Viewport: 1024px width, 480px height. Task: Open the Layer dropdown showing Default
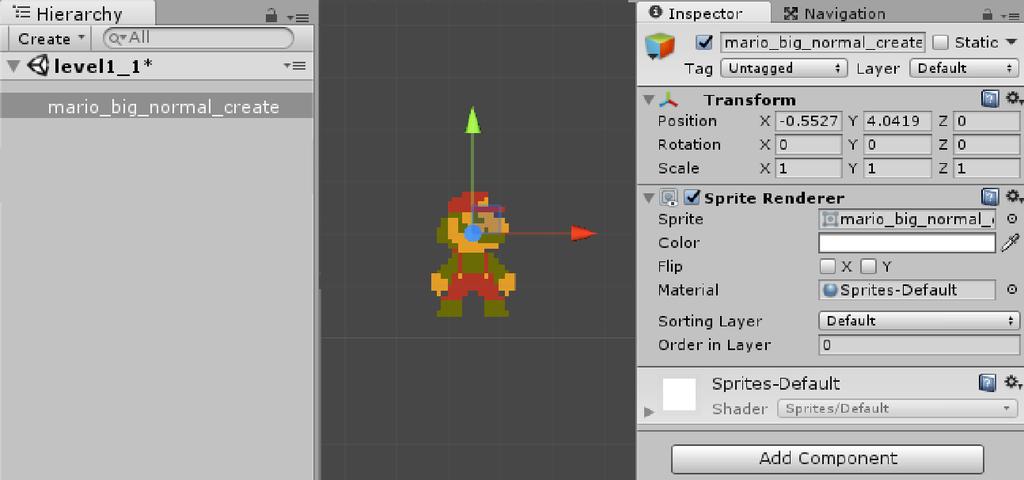point(964,68)
